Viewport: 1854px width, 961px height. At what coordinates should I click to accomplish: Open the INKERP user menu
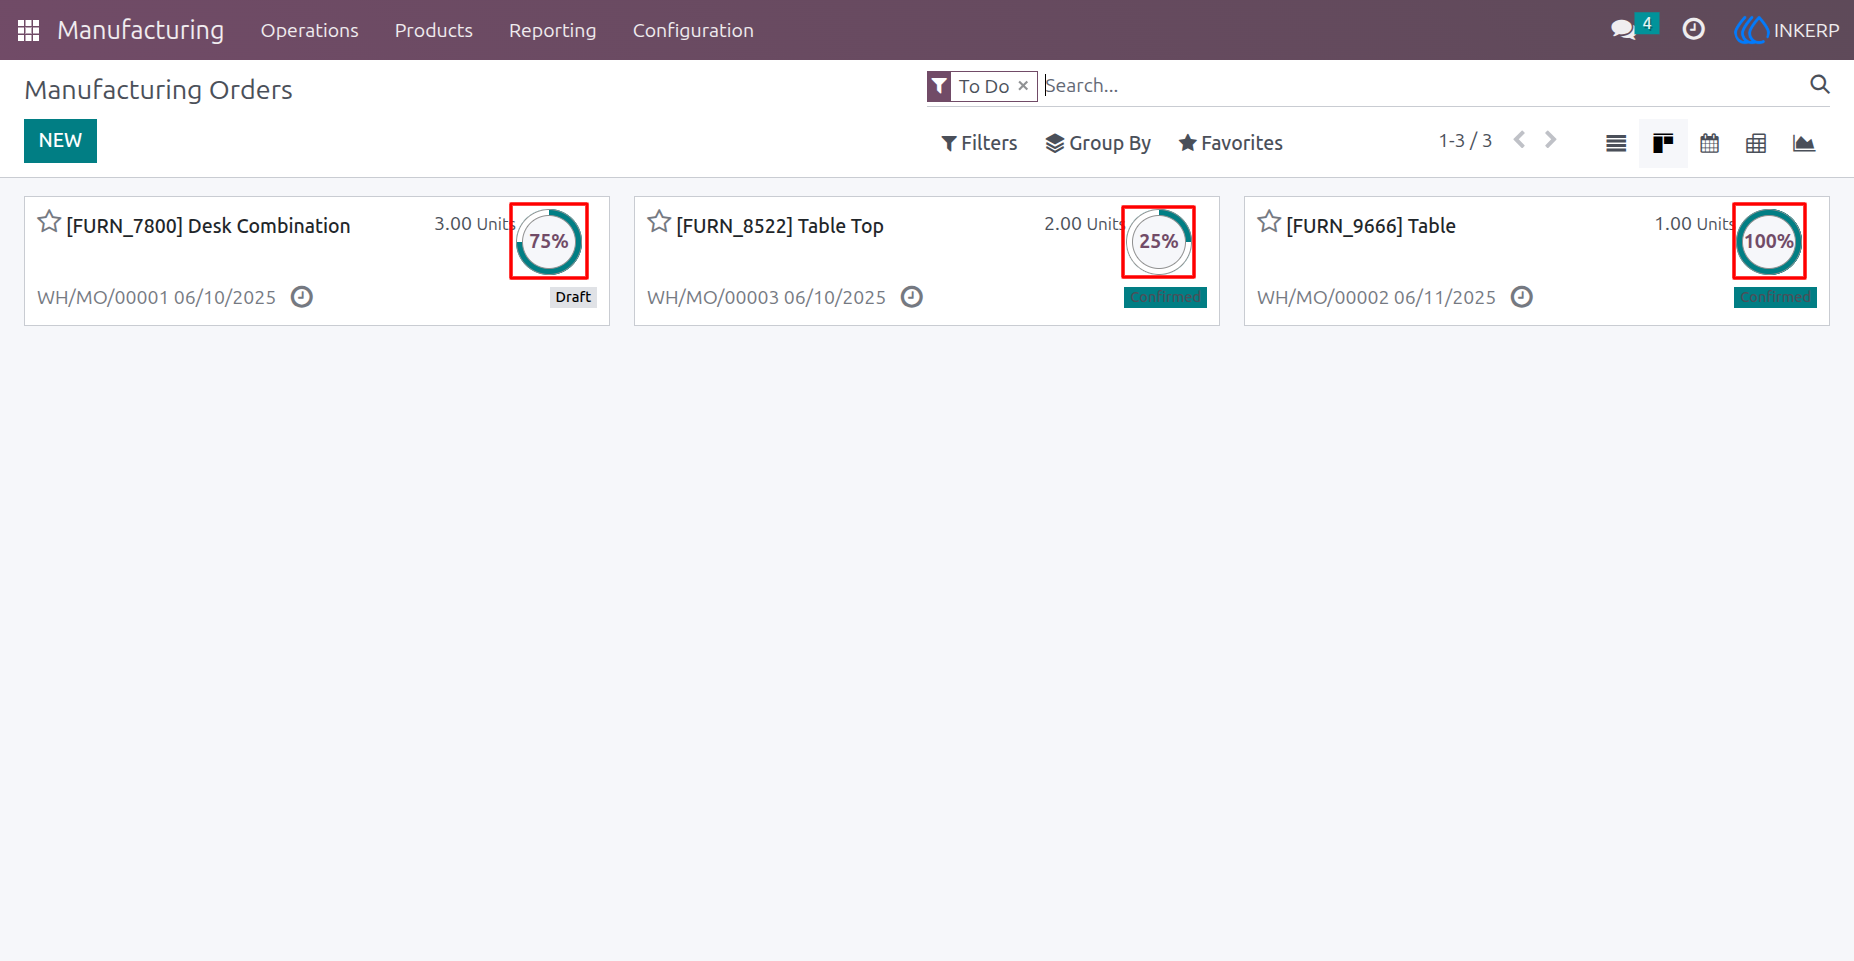[1786, 30]
